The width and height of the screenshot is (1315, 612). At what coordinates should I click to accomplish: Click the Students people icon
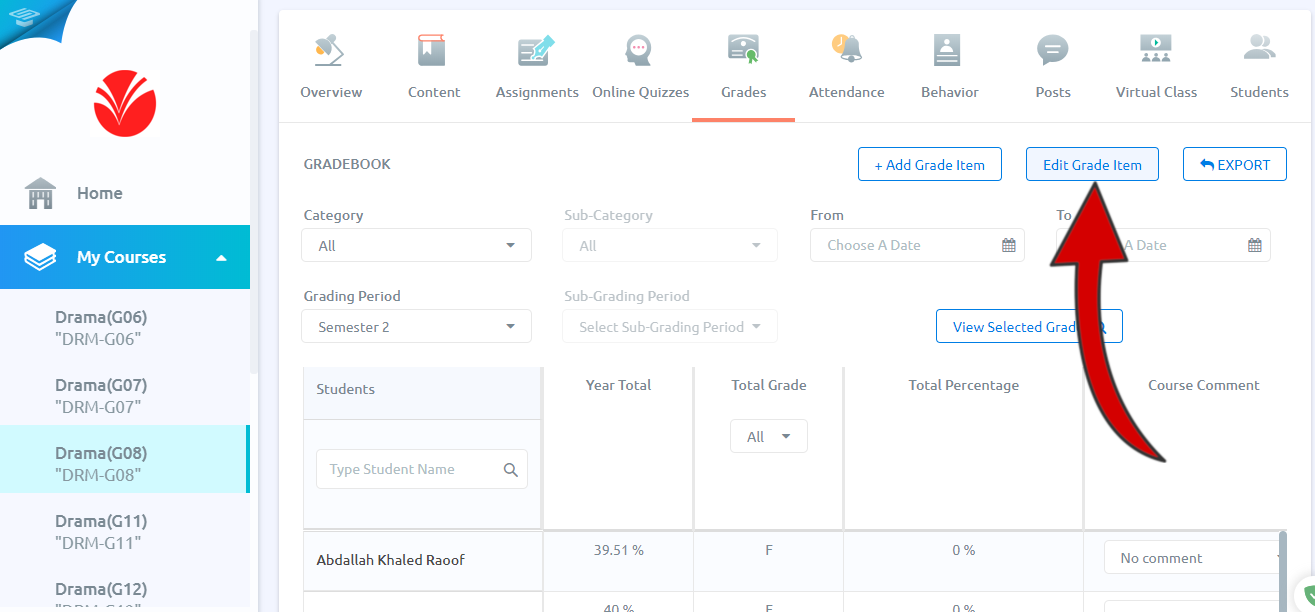[1260, 47]
